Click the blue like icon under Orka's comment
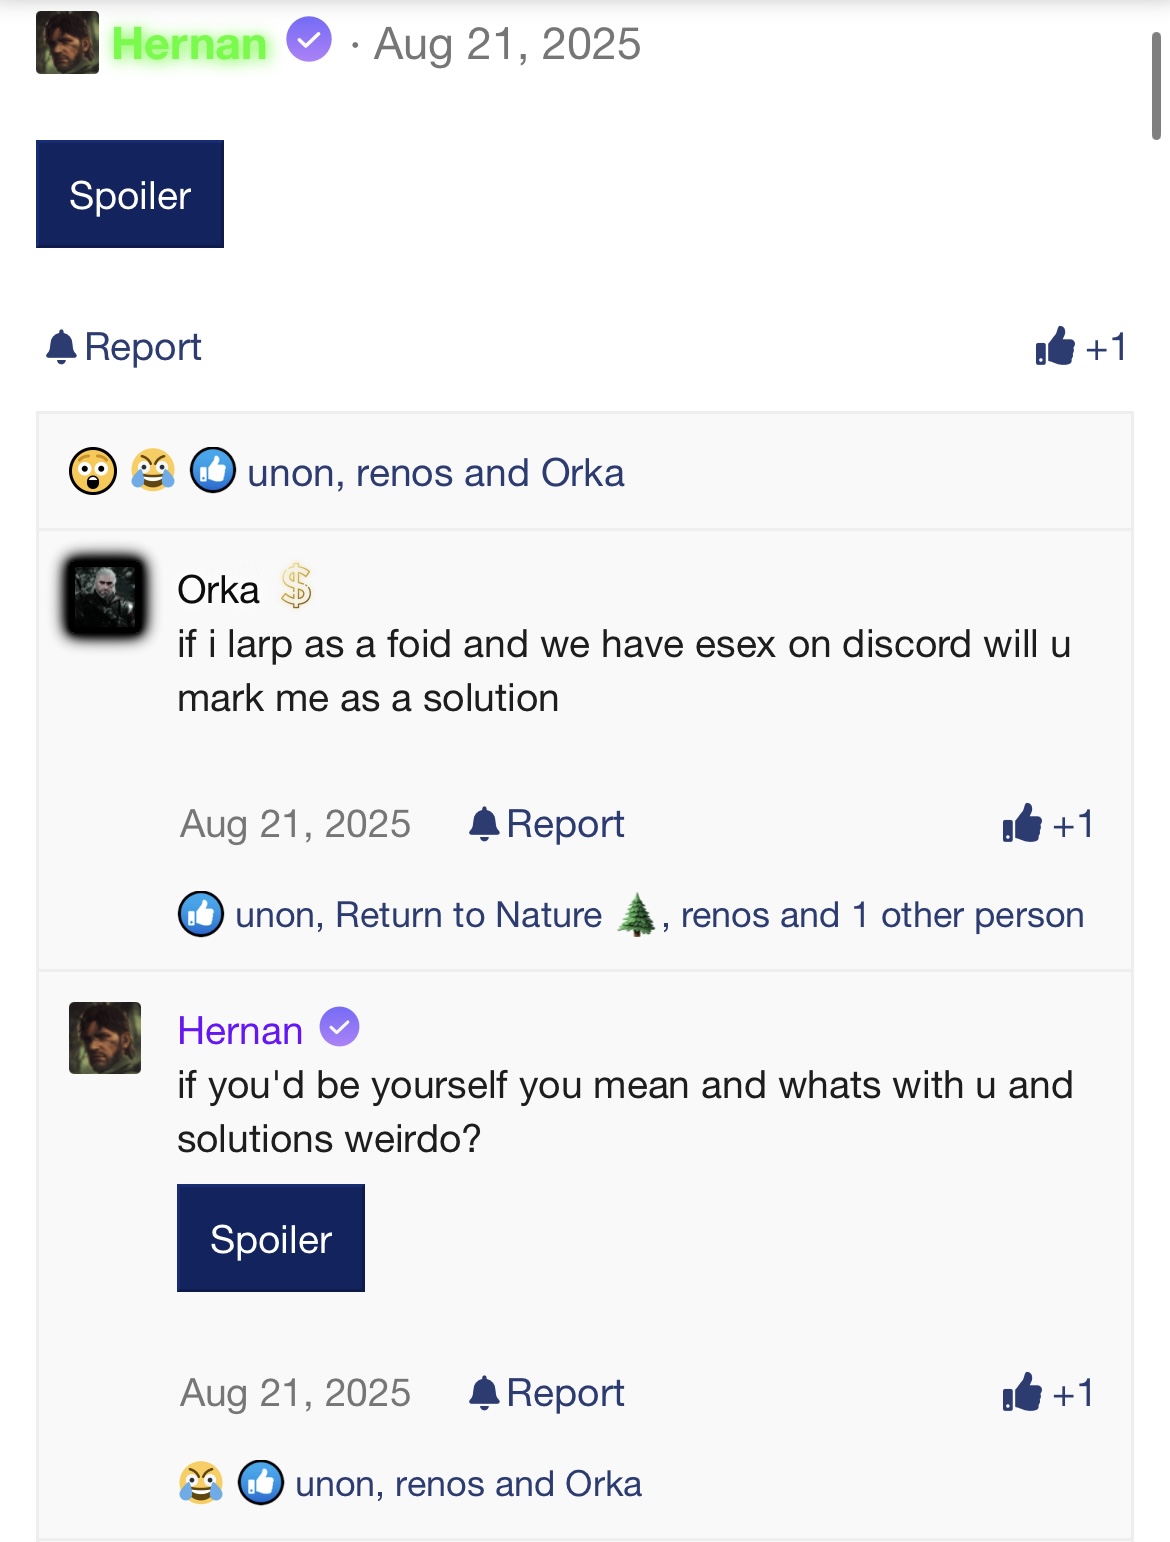Image resolution: width=1170 pixels, height=1542 pixels. [x=201, y=914]
